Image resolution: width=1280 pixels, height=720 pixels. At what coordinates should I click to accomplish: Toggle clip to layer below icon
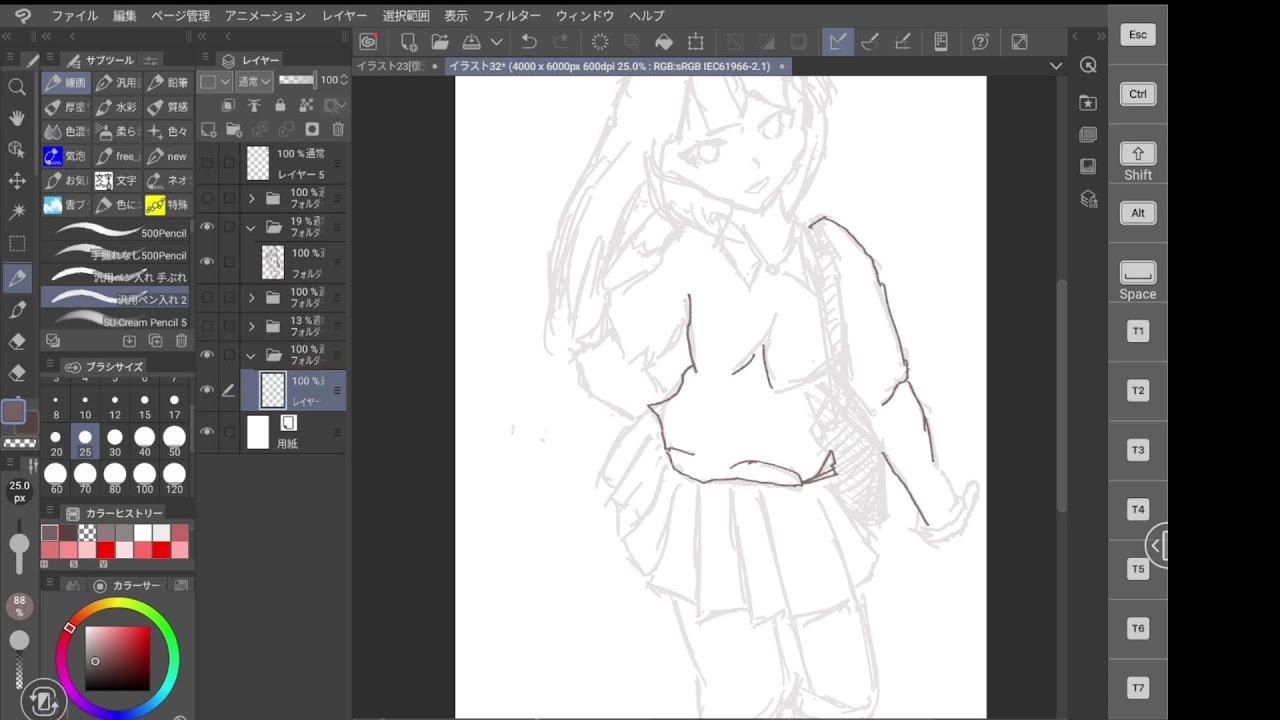(x=228, y=105)
